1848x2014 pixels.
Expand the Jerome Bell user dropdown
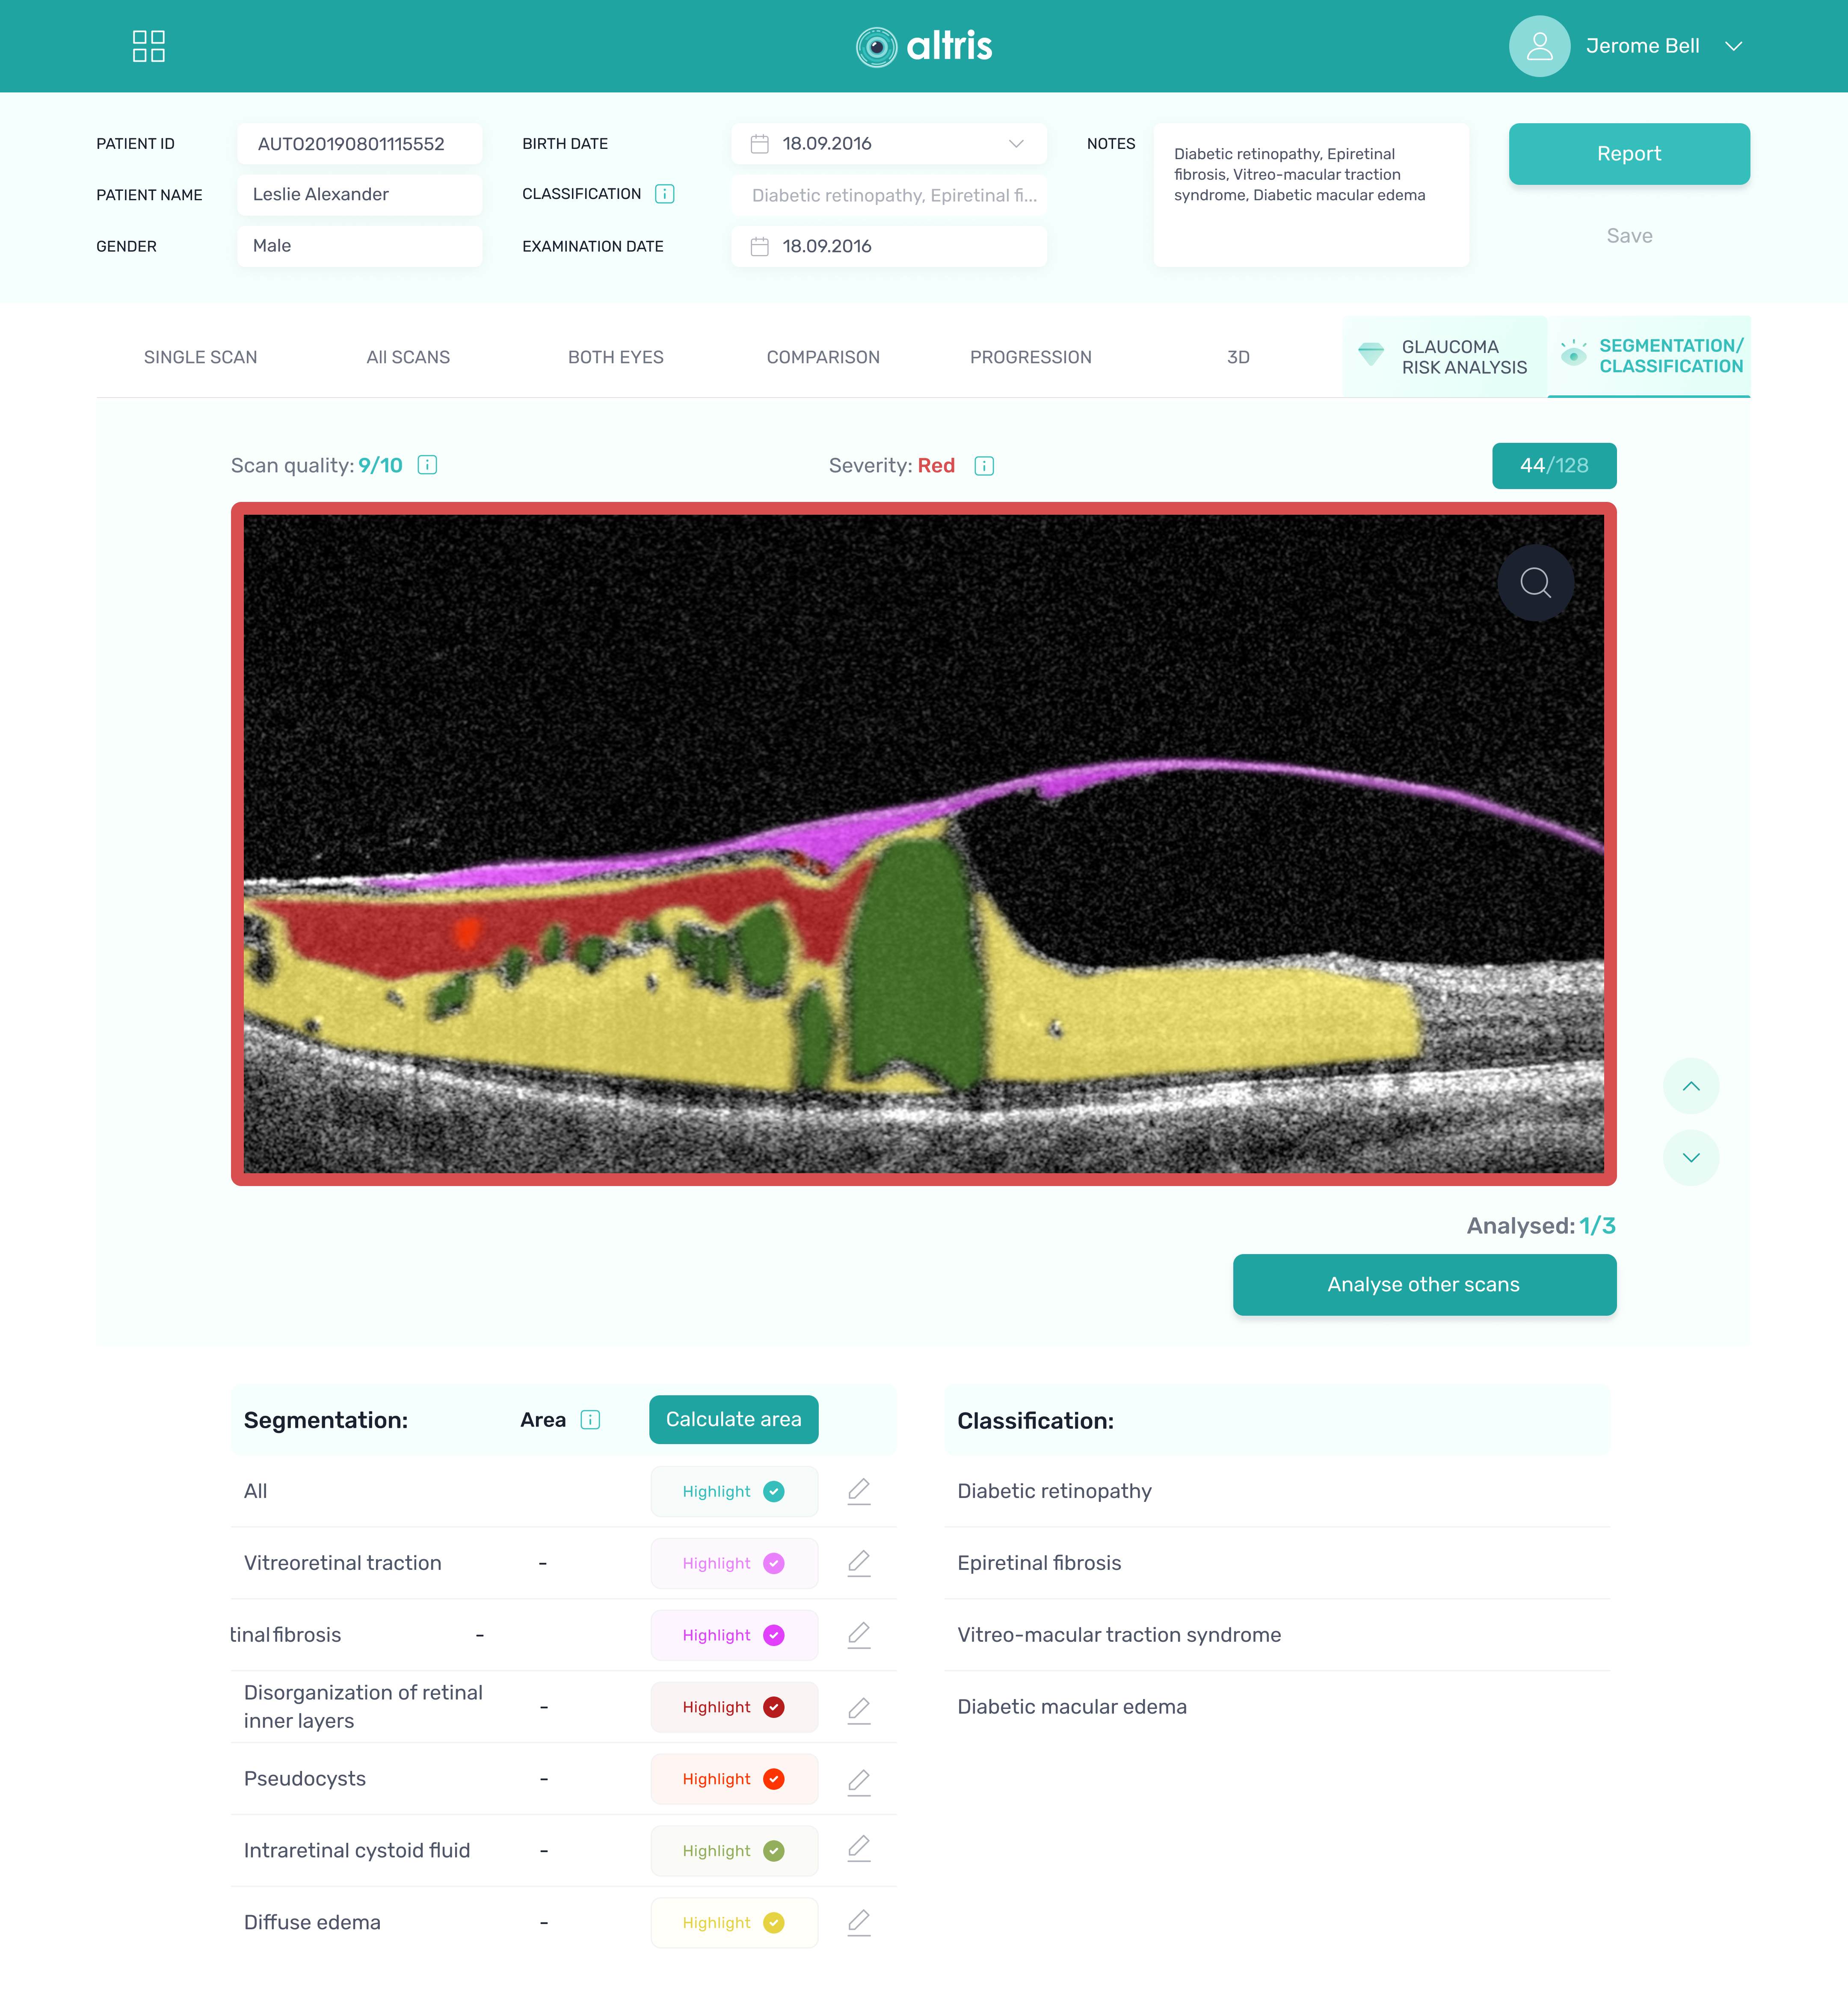coord(1734,46)
